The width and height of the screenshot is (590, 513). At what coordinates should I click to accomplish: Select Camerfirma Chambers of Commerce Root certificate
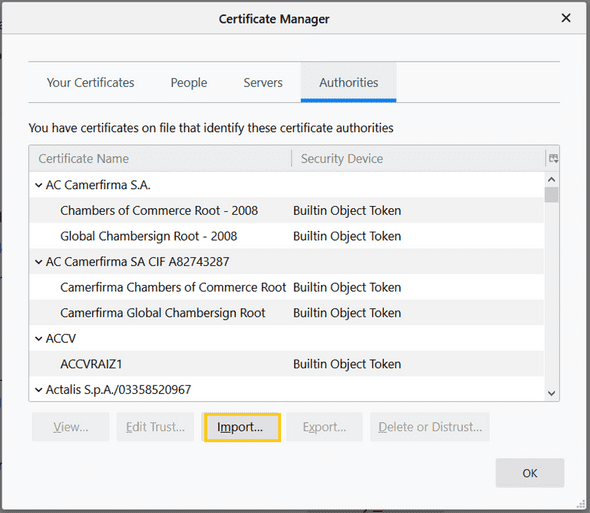coord(173,288)
